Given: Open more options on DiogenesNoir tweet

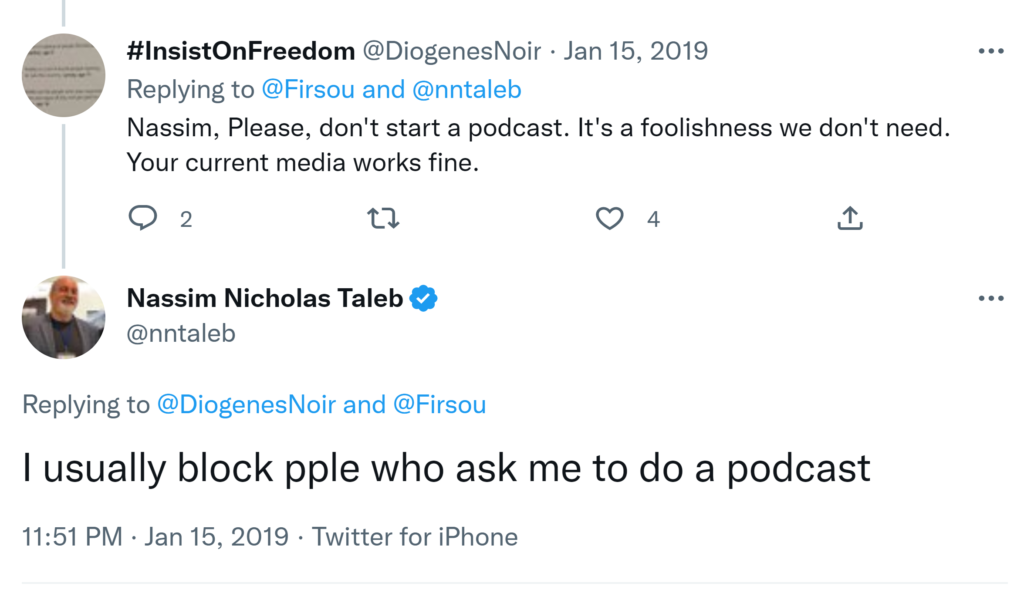Looking at the screenshot, I should pyautogui.click(x=990, y=51).
